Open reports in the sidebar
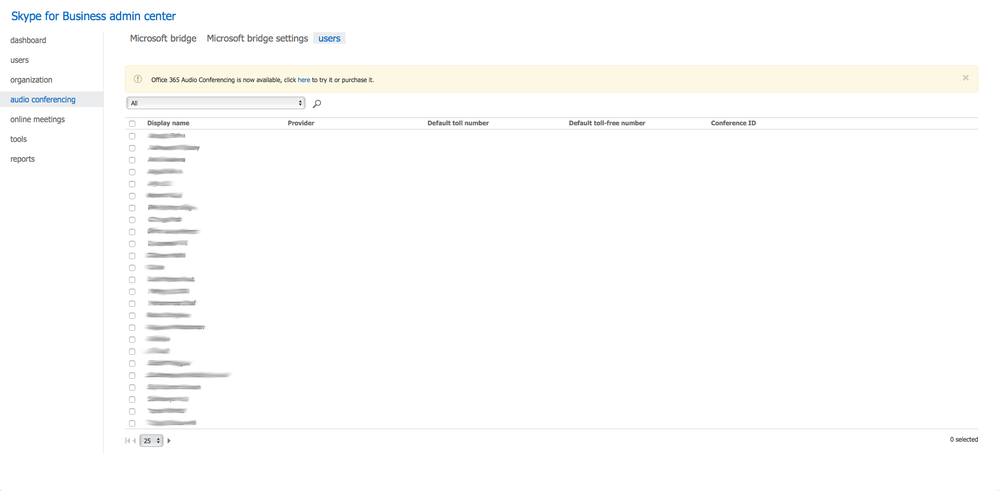The height and width of the screenshot is (491, 999). tap(22, 159)
